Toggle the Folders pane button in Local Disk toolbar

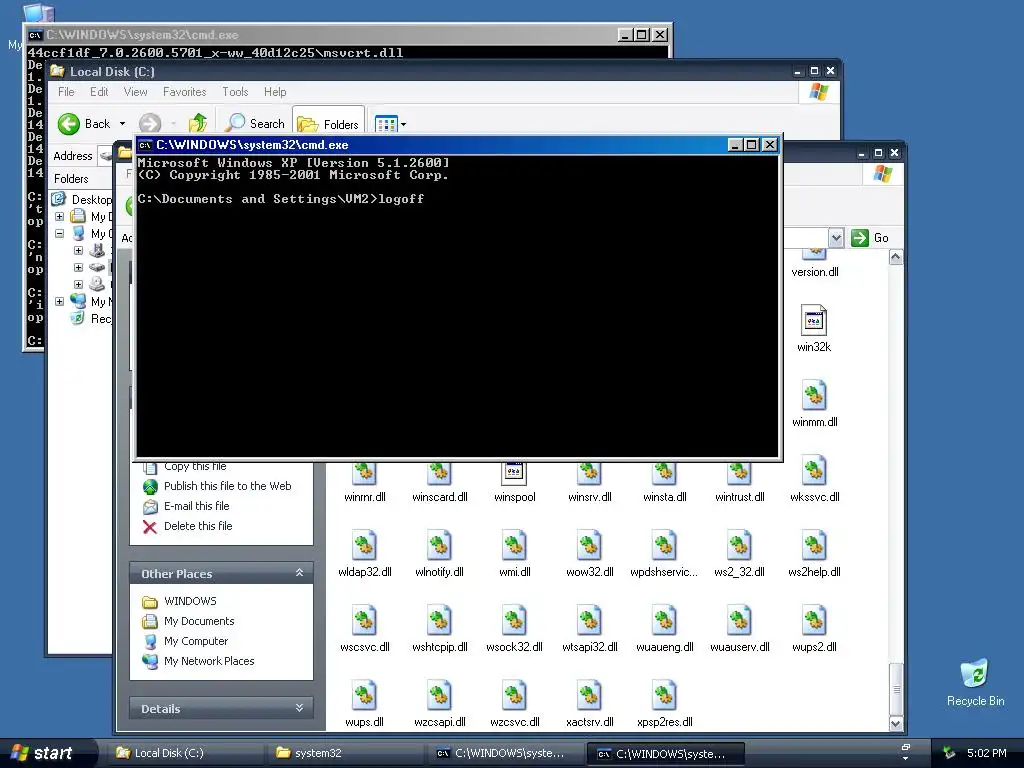[328, 123]
